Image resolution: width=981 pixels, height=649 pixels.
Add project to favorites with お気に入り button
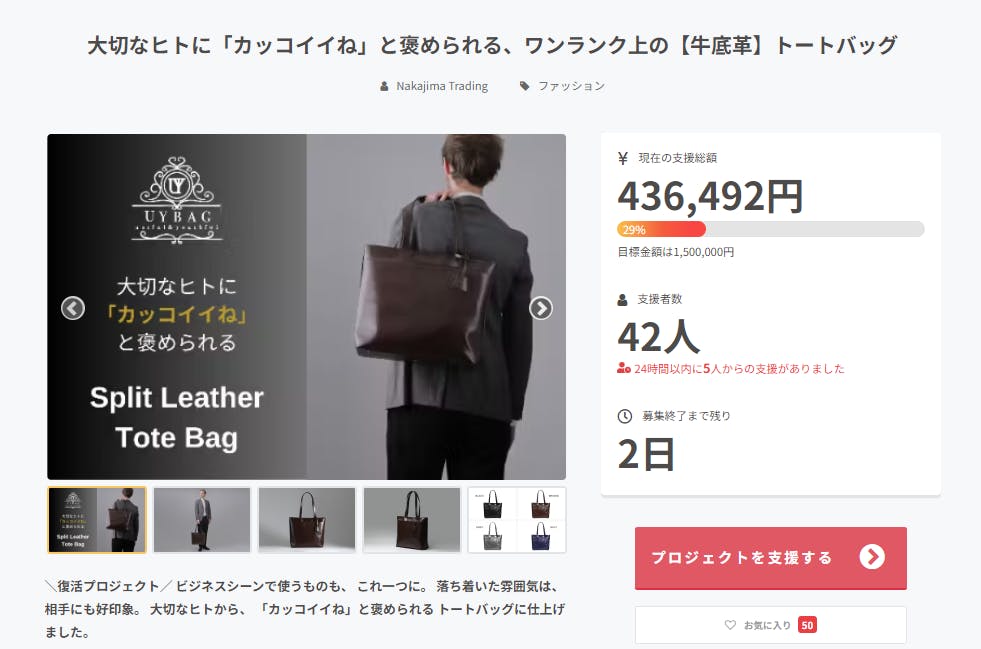tap(771, 625)
